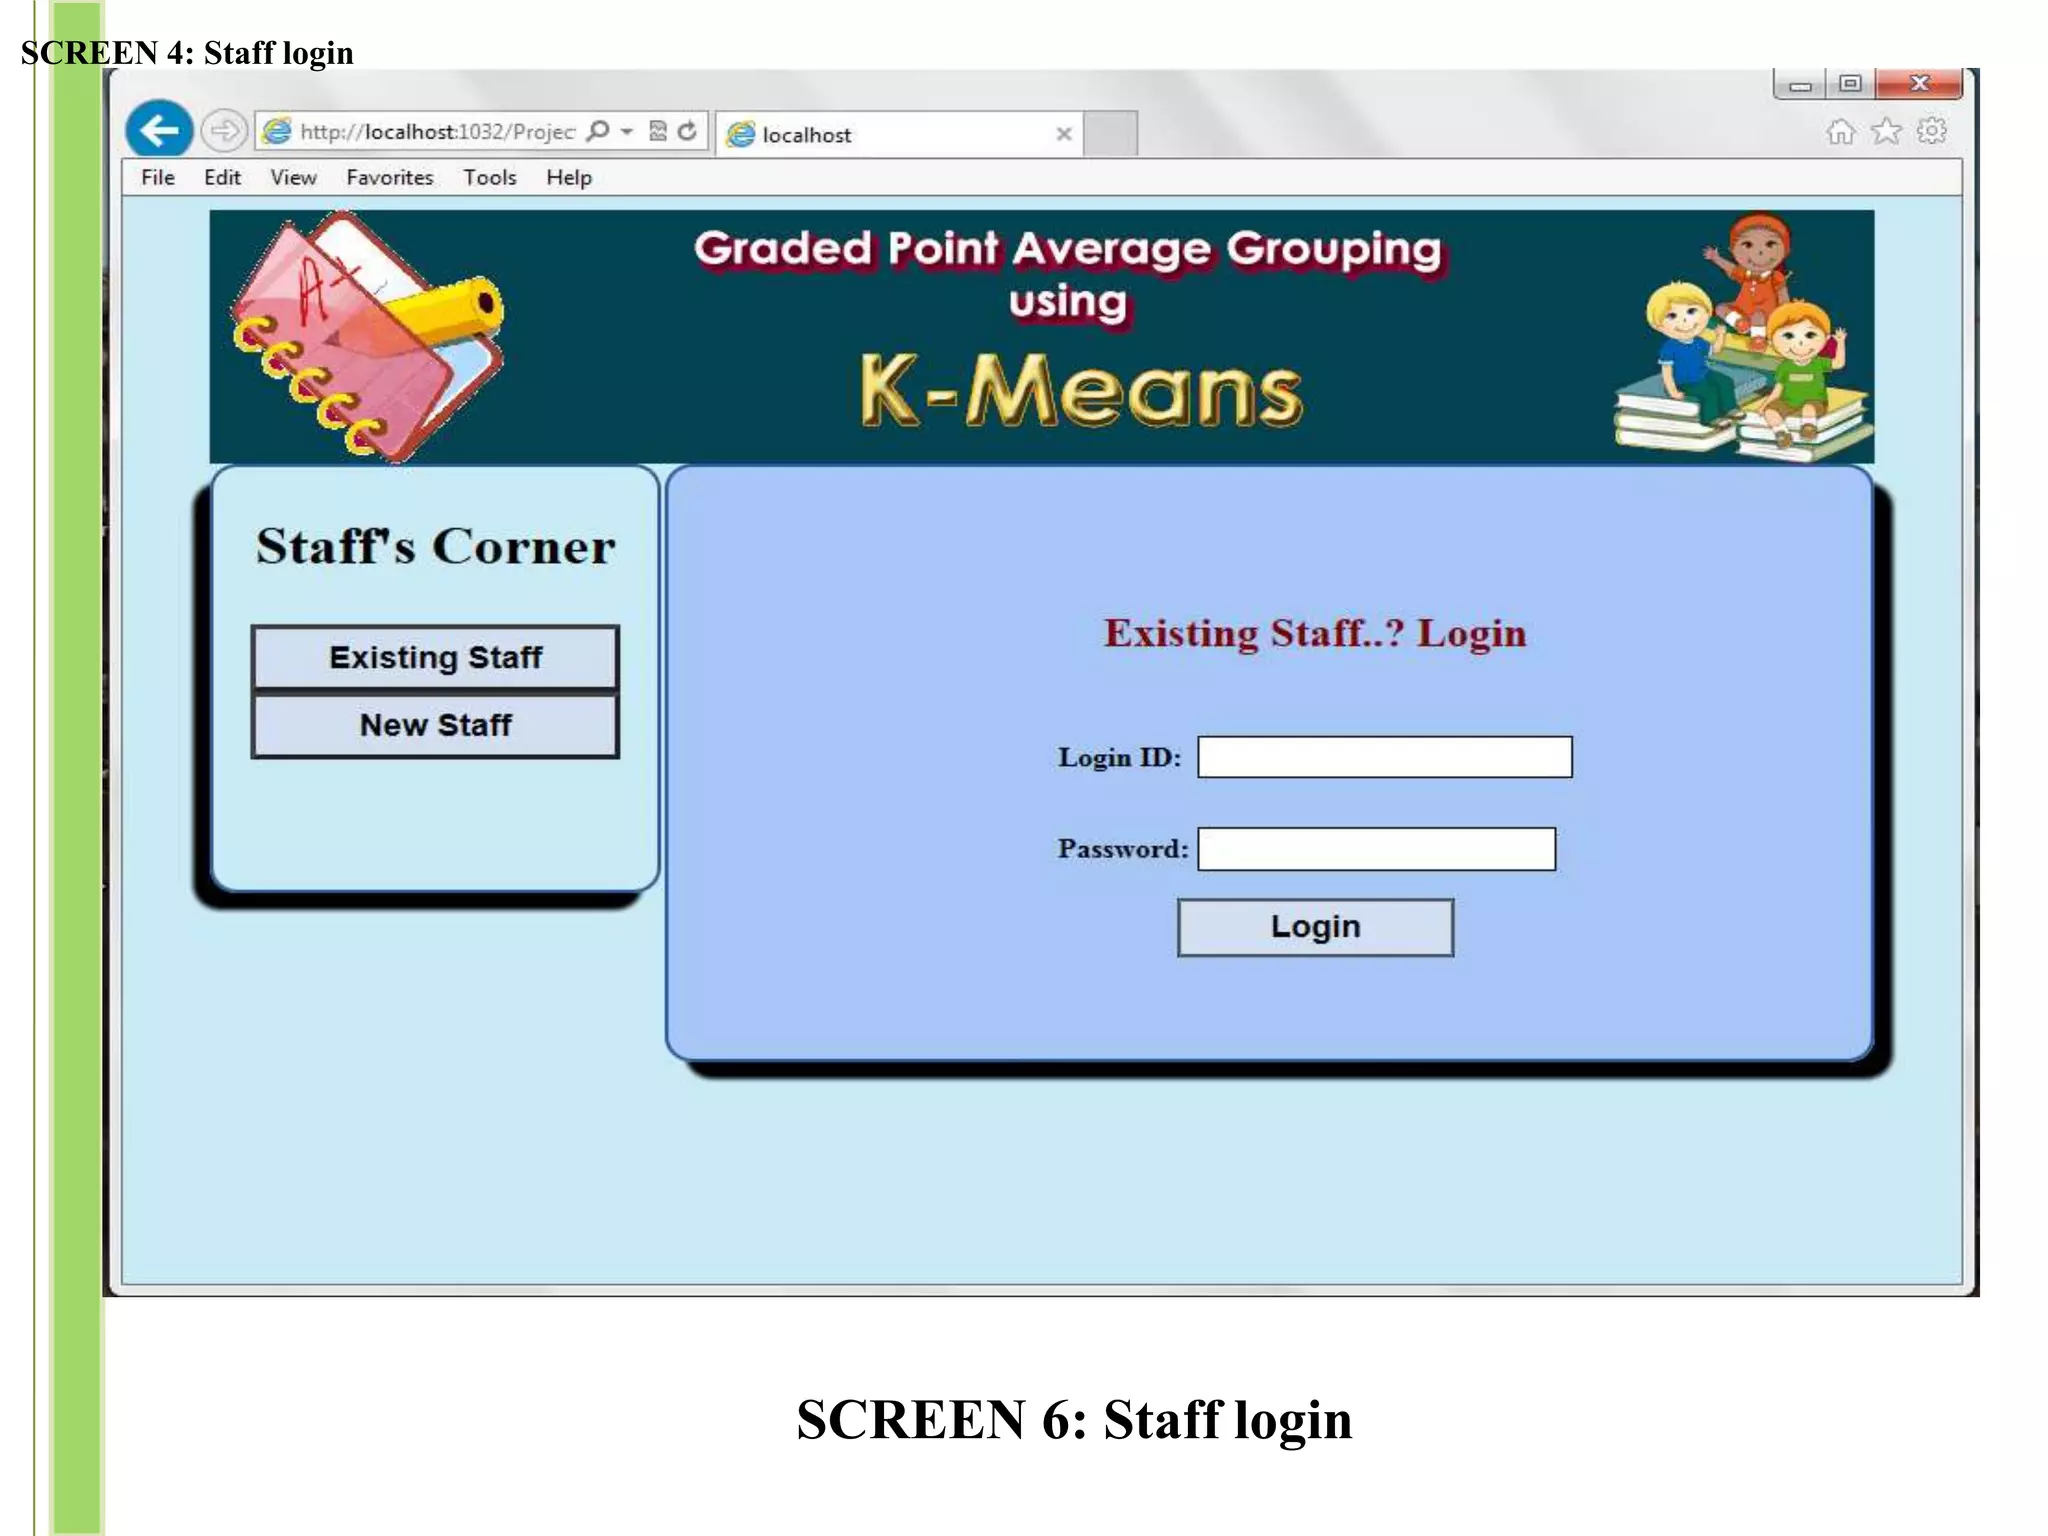Click the K-Means banner title
Viewport: 2048px width, 1536px height.
[1081, 390]
